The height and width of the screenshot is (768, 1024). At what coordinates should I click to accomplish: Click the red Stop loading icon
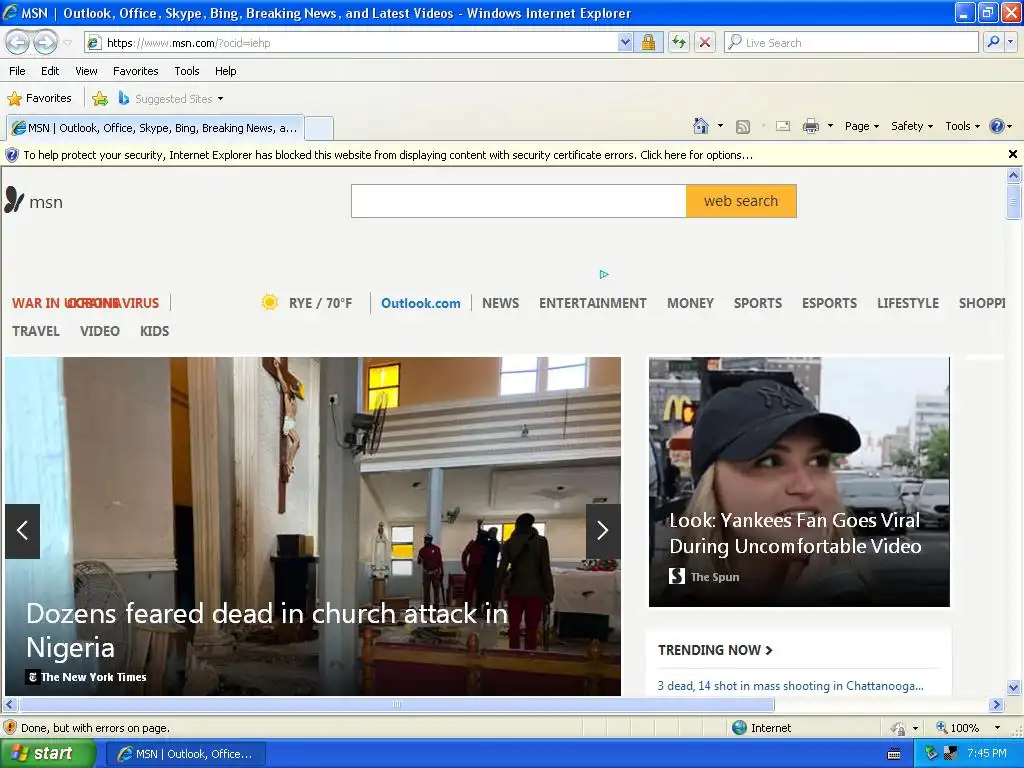coord(705,43)
